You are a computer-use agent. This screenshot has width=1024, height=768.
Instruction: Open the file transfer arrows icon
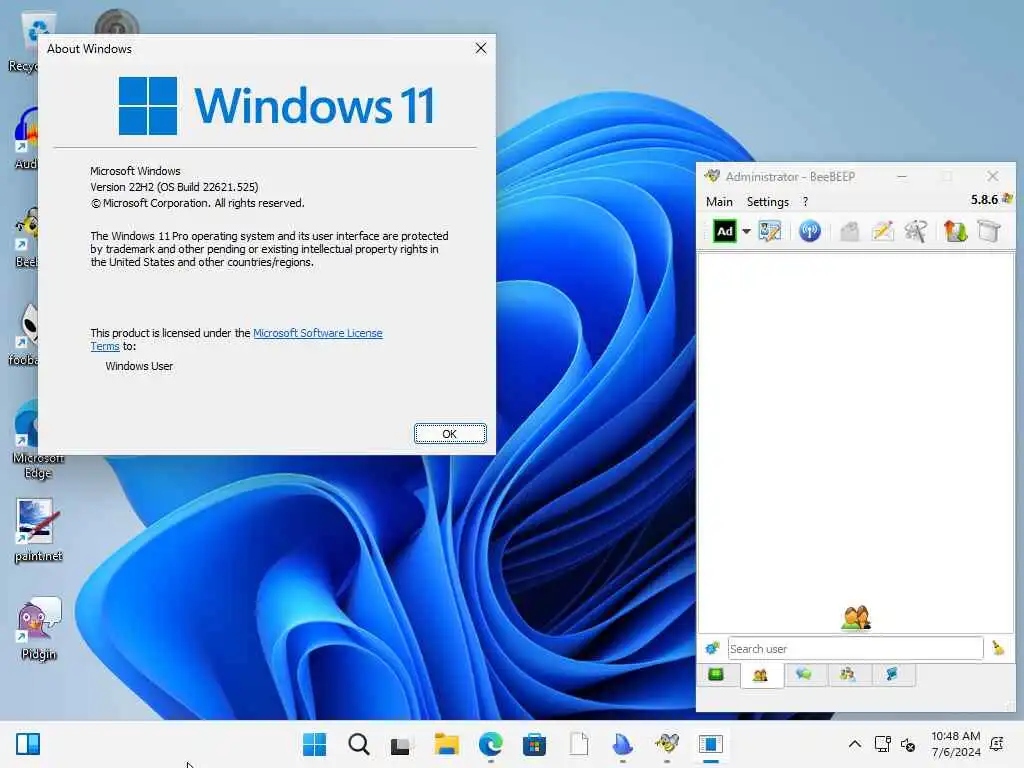[955, 231]
